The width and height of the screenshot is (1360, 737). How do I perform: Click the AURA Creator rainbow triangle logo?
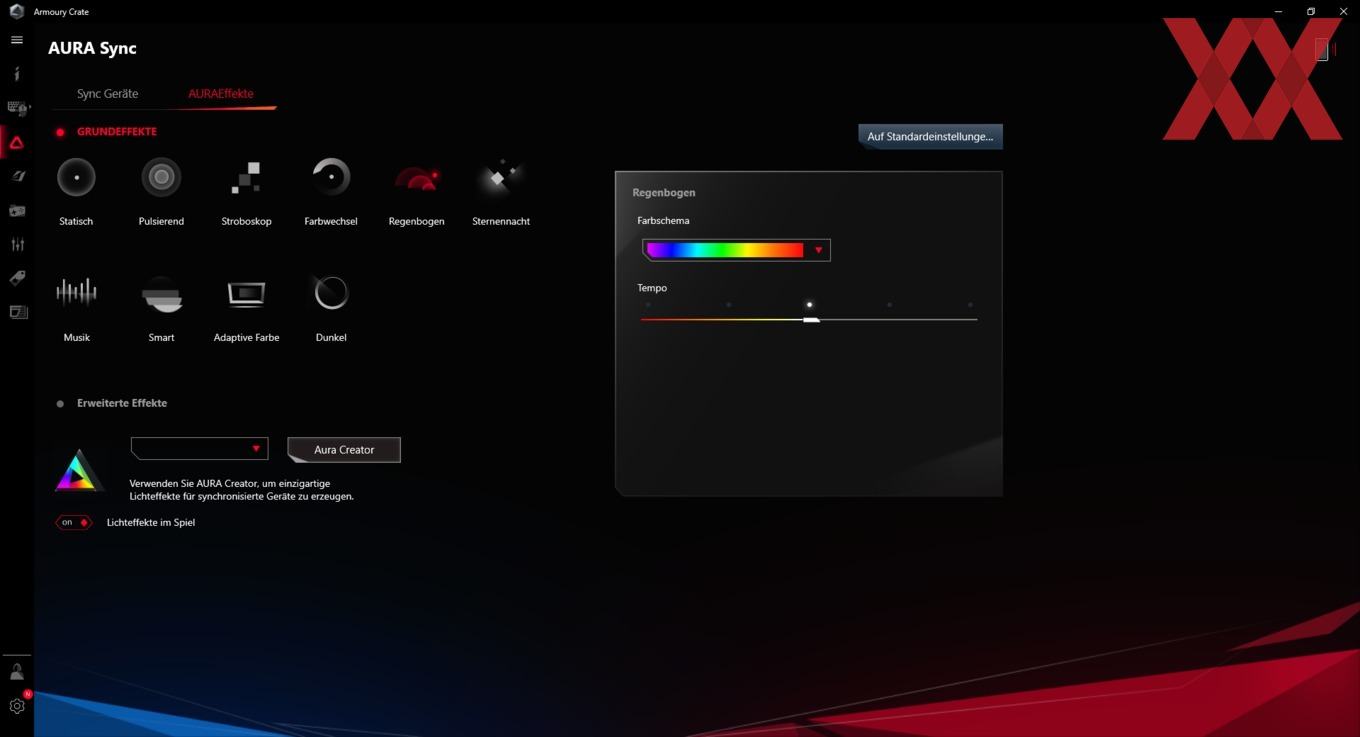78,471
